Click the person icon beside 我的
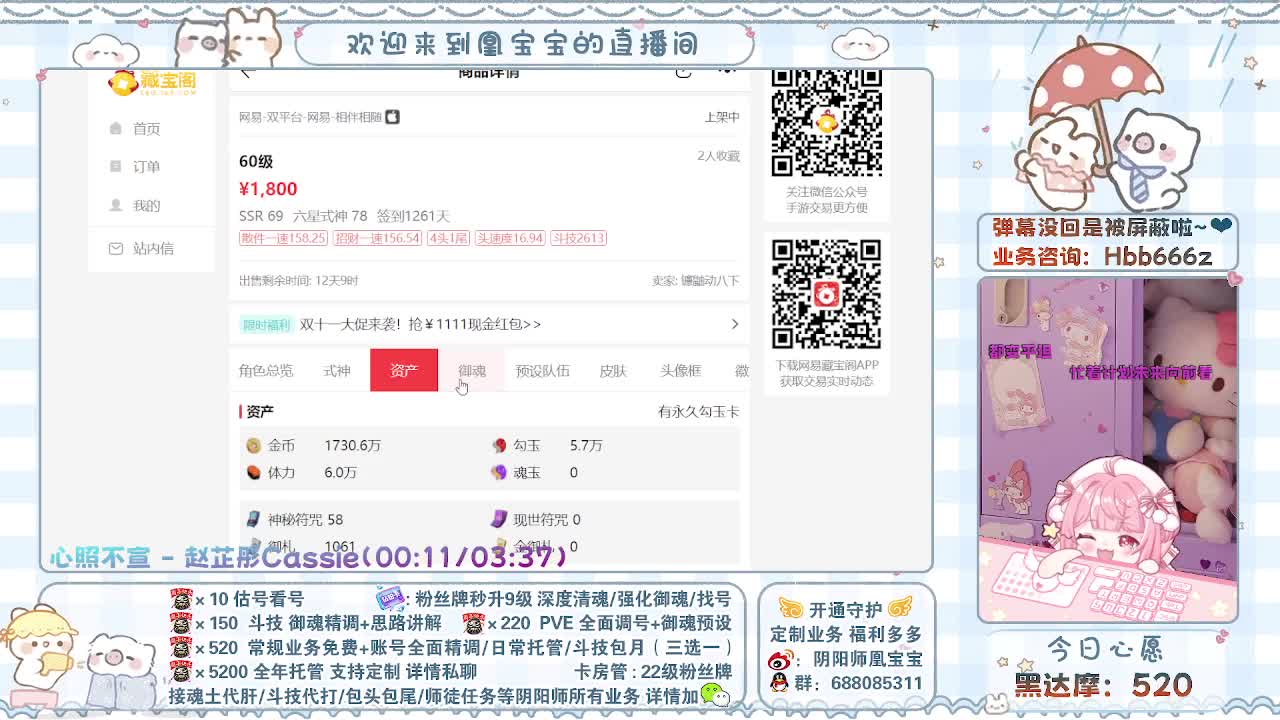This screenshot has height=720, width=1280. pyautogui.click(x=116, y=205)
